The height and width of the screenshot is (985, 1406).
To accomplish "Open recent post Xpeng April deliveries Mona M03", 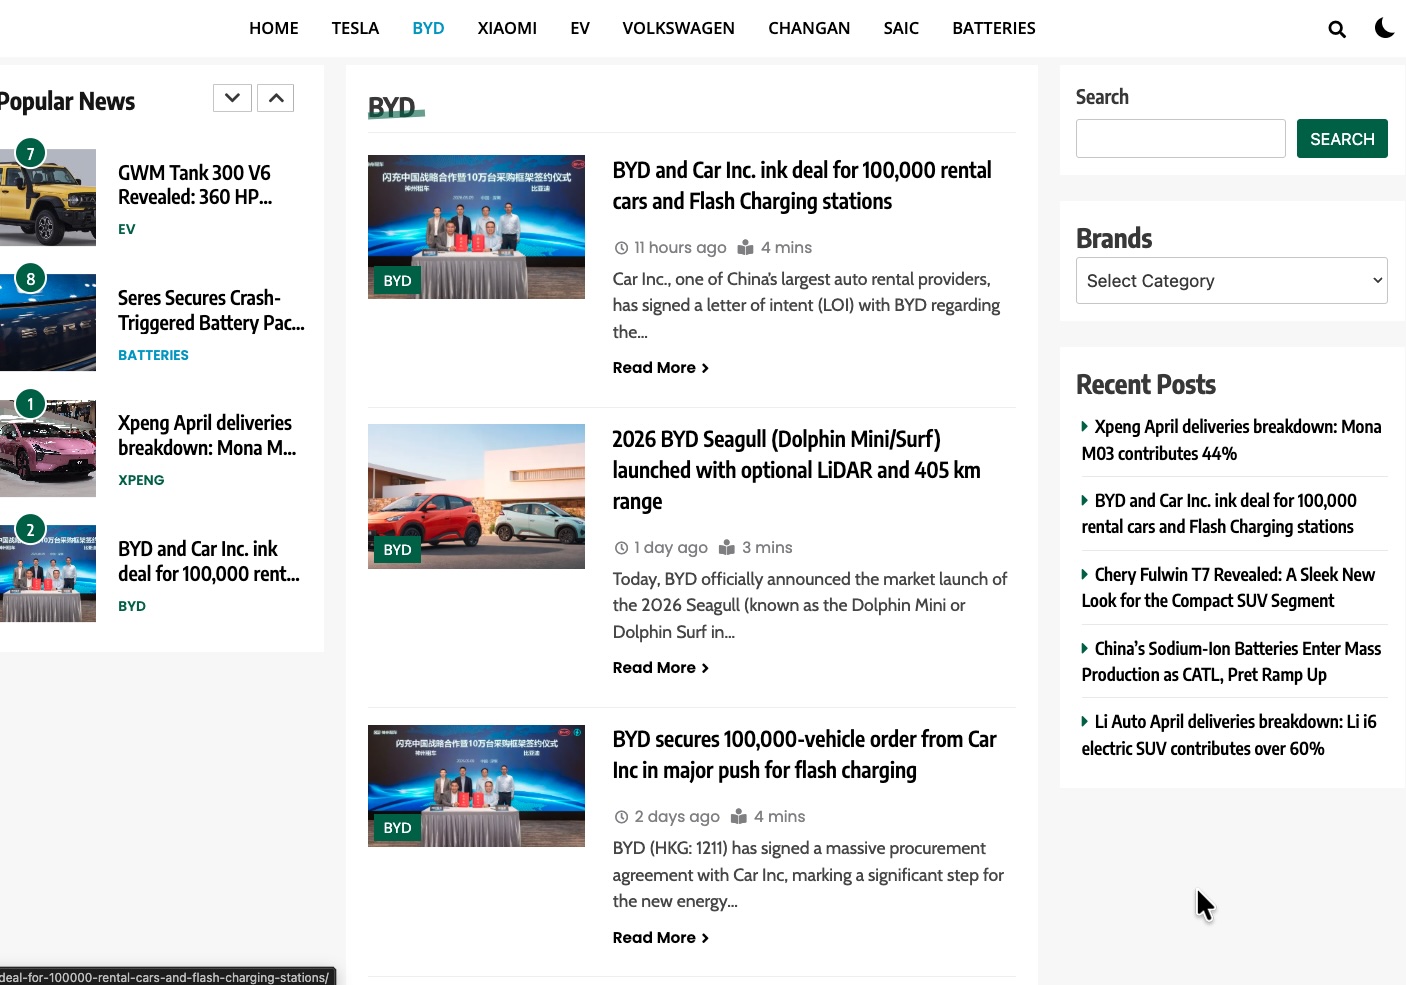I will [x=1231, y=440].
